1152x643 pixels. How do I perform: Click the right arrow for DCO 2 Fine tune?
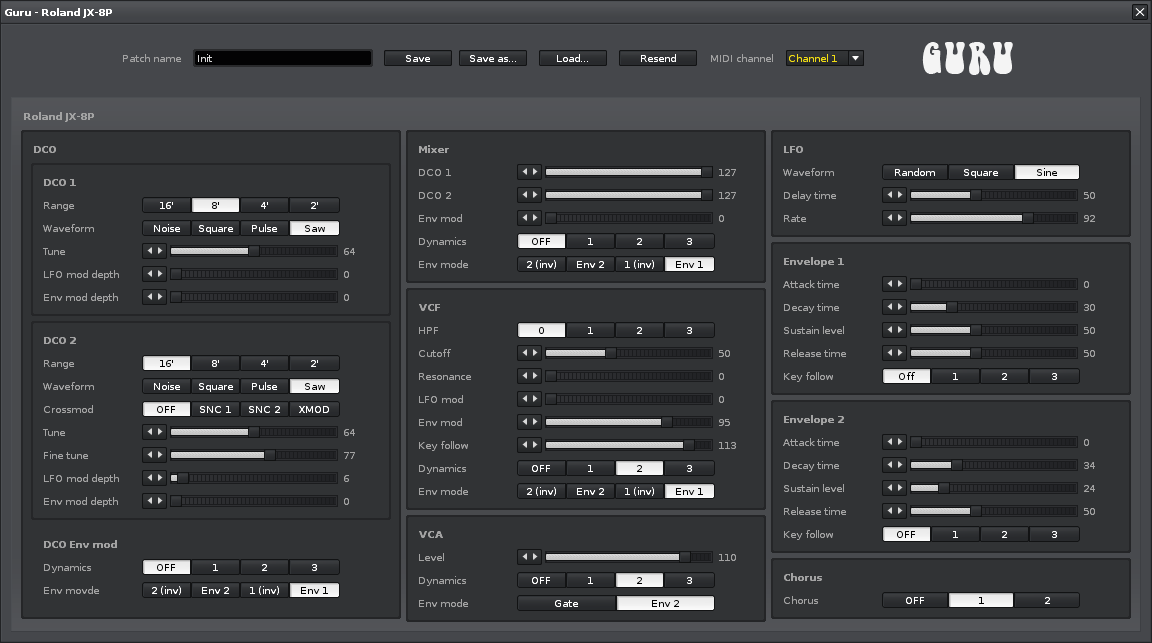coord(160,455)
